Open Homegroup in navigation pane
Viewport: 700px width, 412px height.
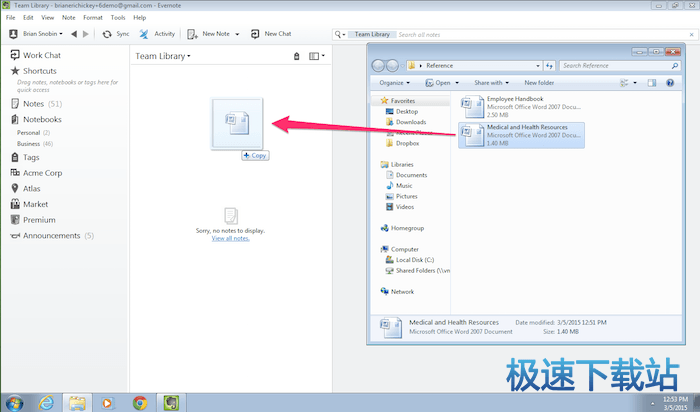(402, 228)
